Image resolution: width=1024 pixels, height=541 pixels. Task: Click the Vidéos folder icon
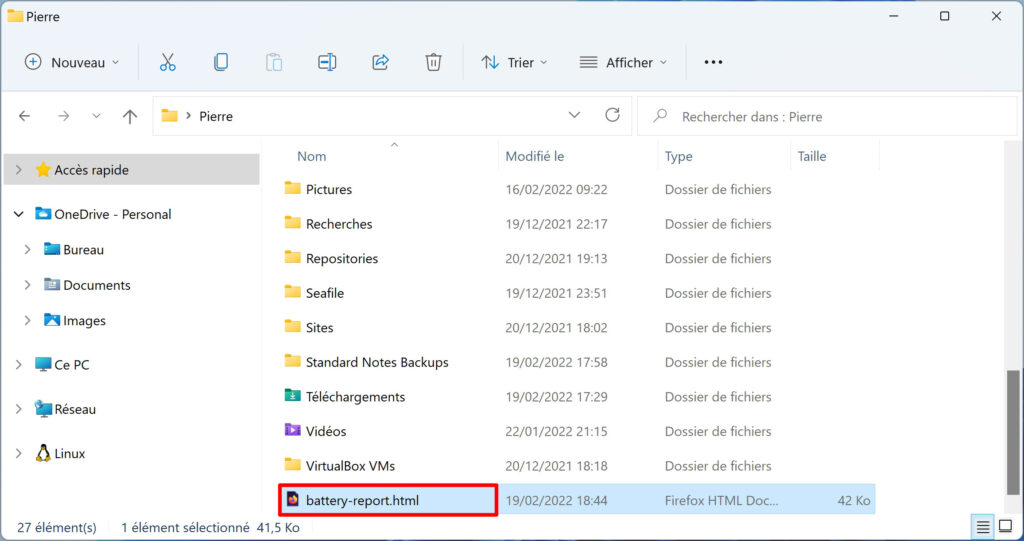tap(293, 430)
